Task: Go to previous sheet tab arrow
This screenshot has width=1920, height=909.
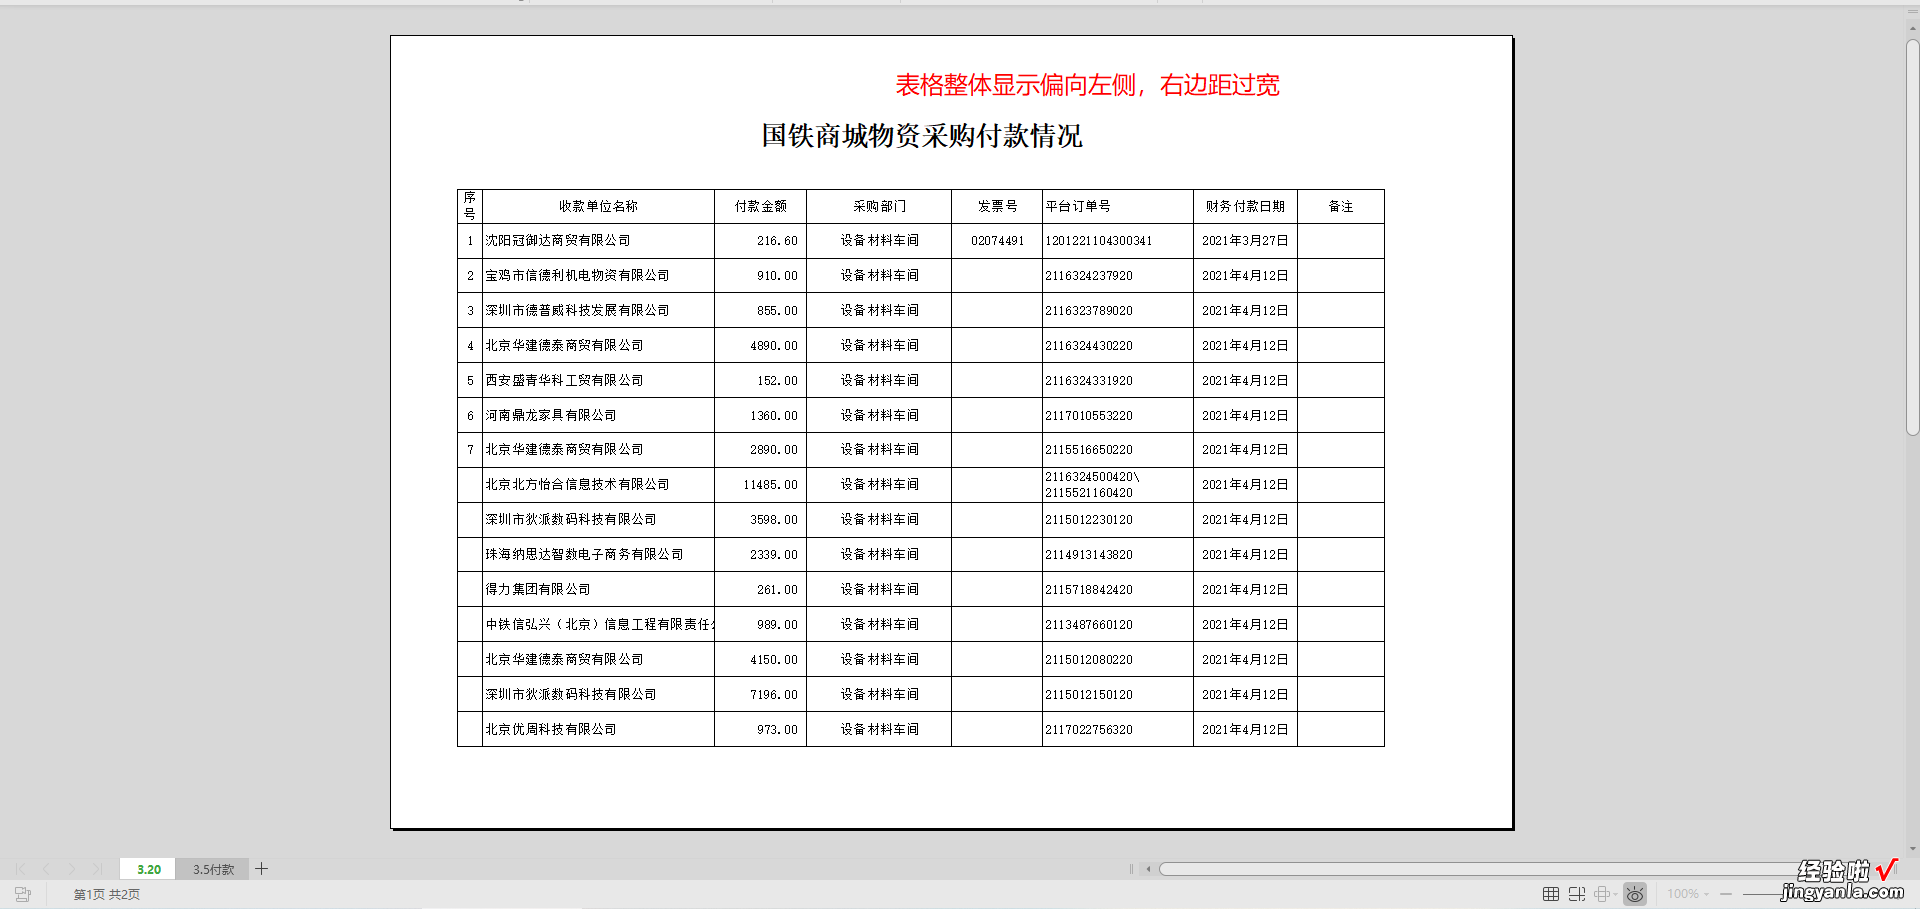Action: (x=46, y=869)
